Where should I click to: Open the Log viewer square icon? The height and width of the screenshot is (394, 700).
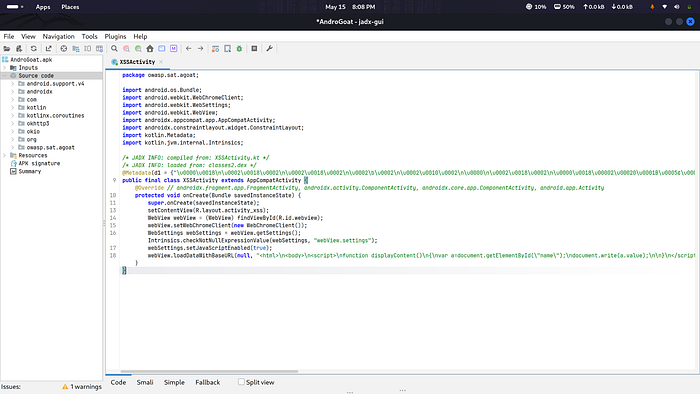coord(254,49)
